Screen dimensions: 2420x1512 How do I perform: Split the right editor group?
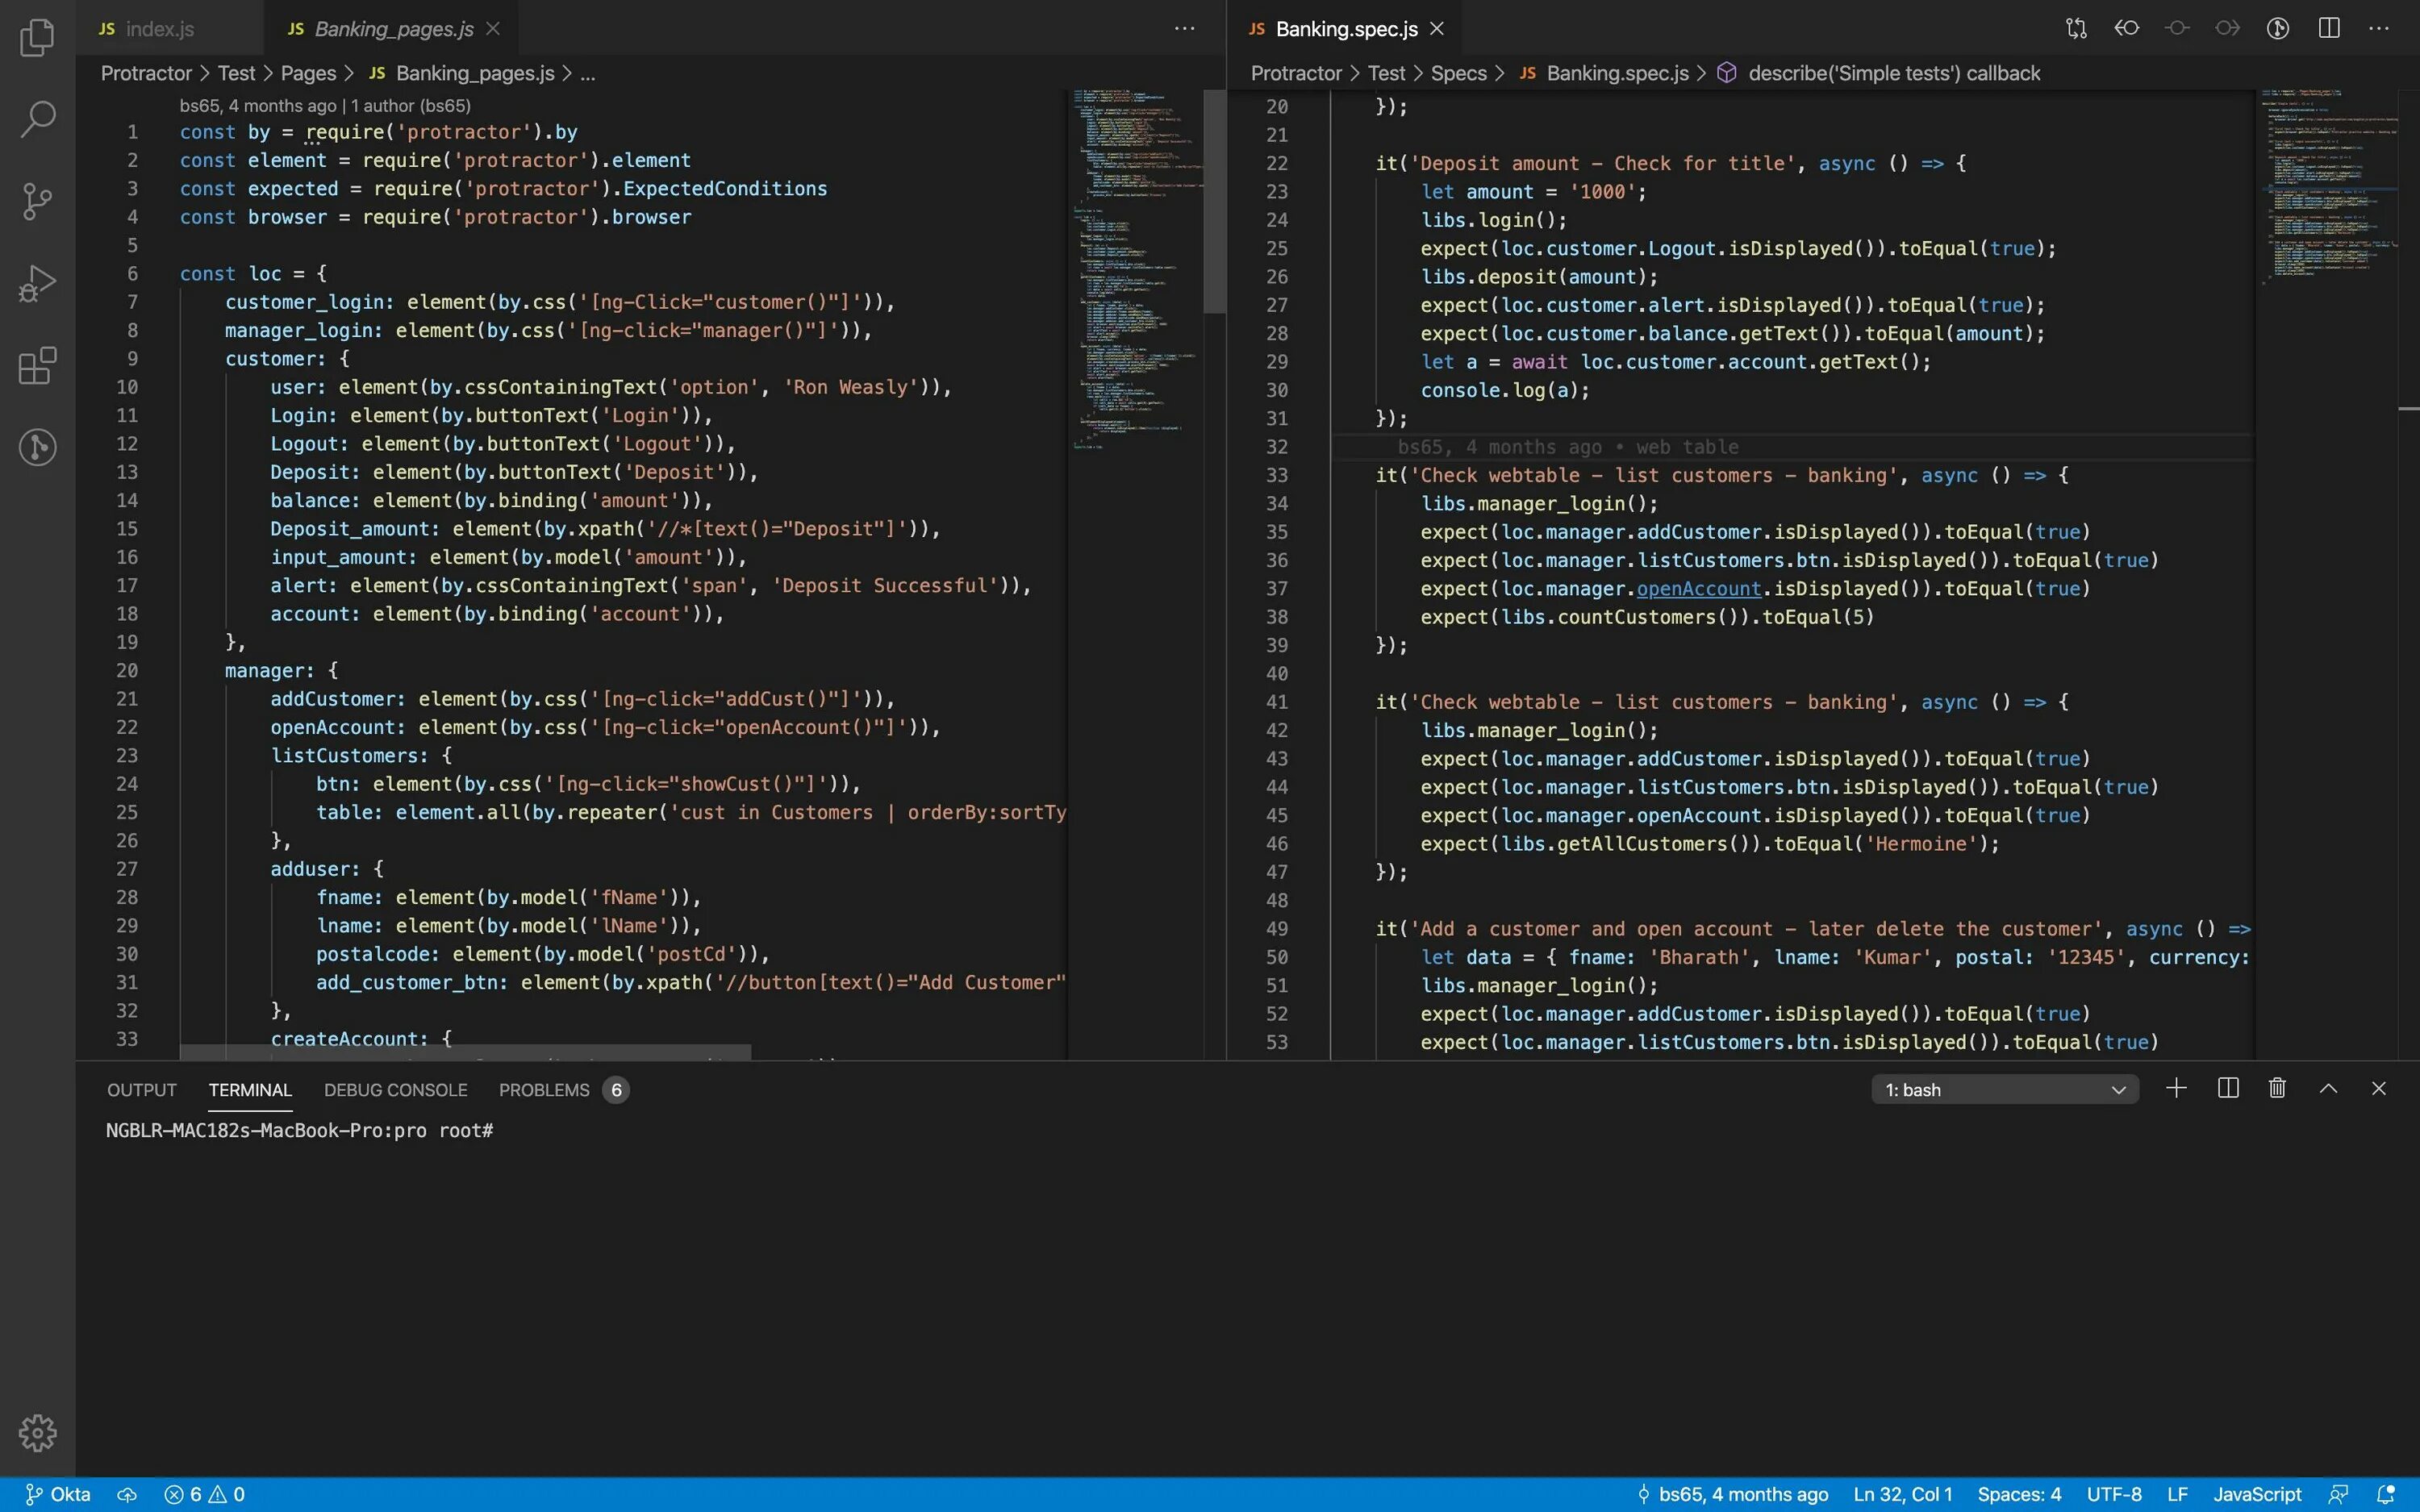point(2329,28)
